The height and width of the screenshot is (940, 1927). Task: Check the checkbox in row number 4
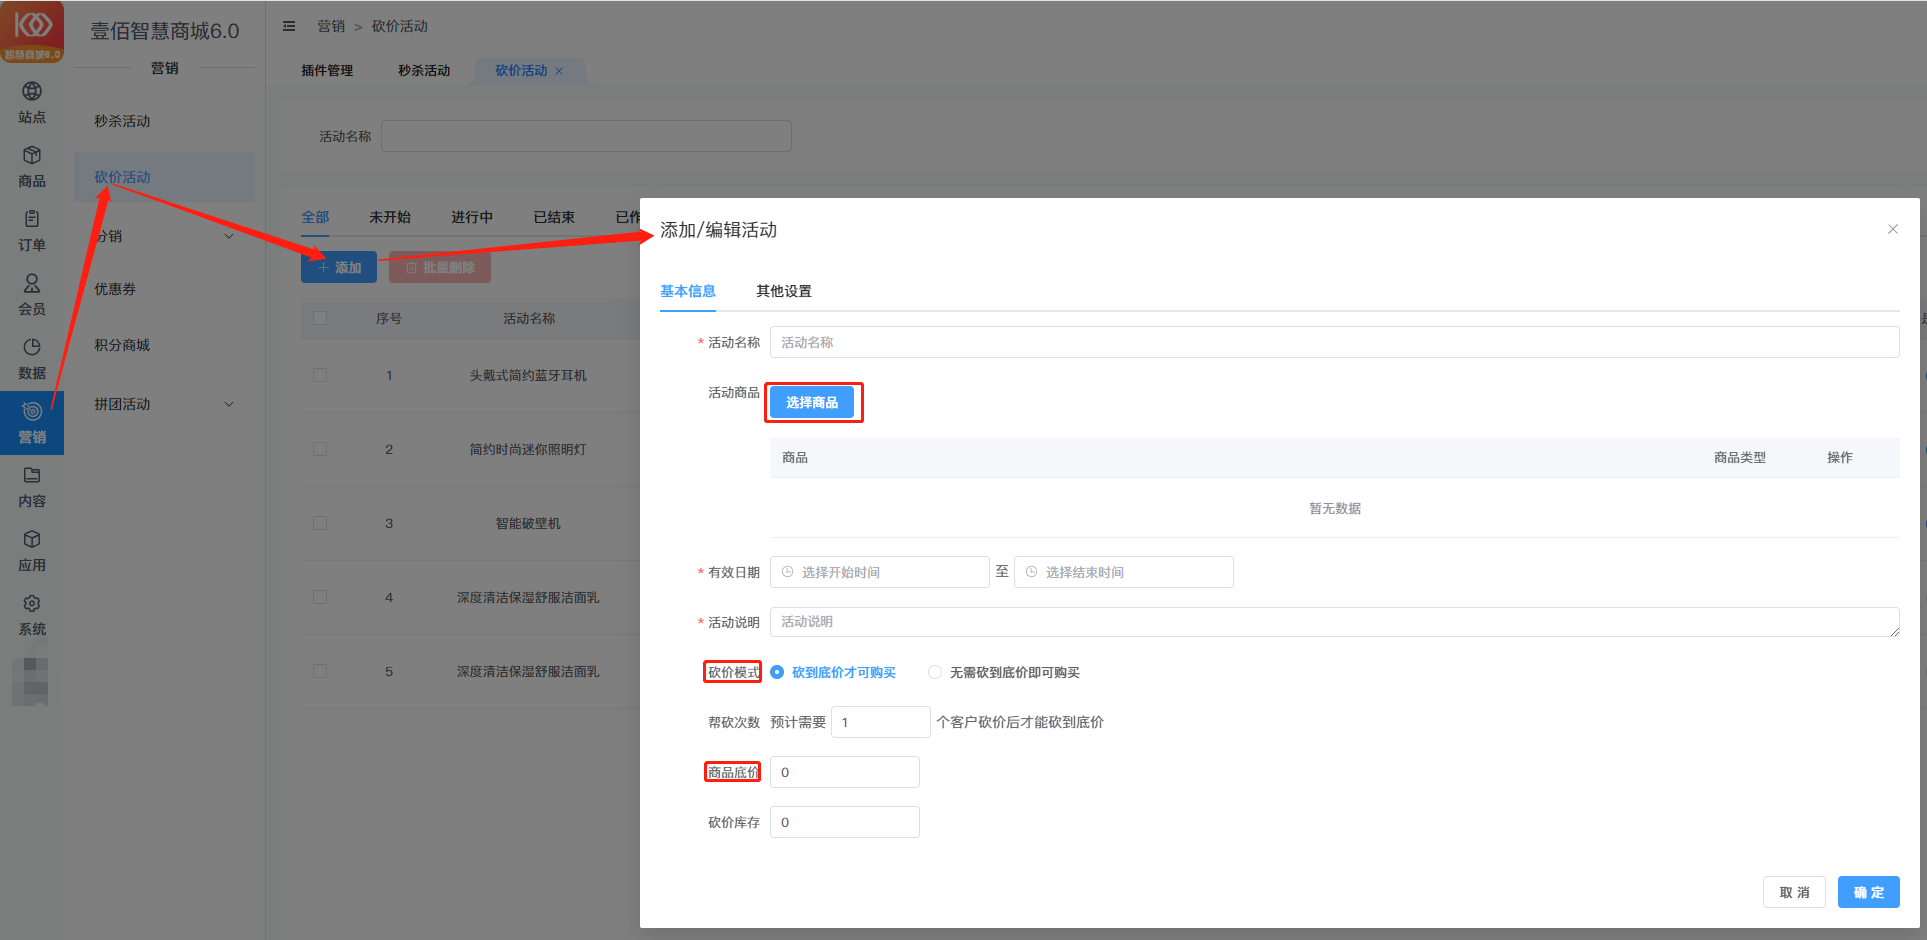click(320, 597)
